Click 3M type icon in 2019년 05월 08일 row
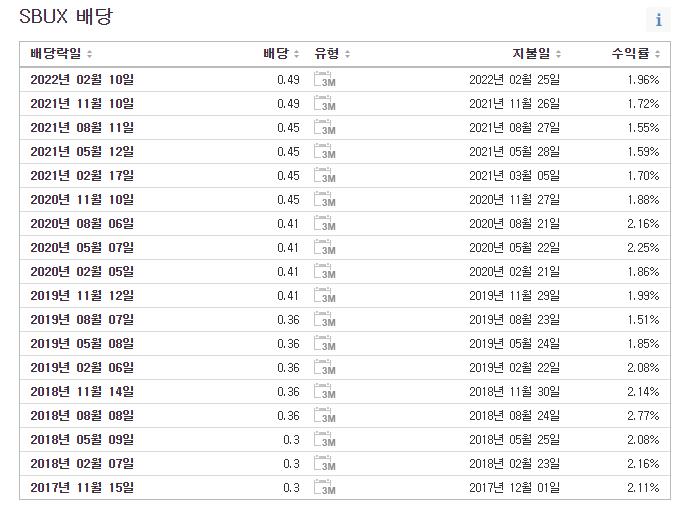Viewport: 680px width, 509px height. click(325, 344)
